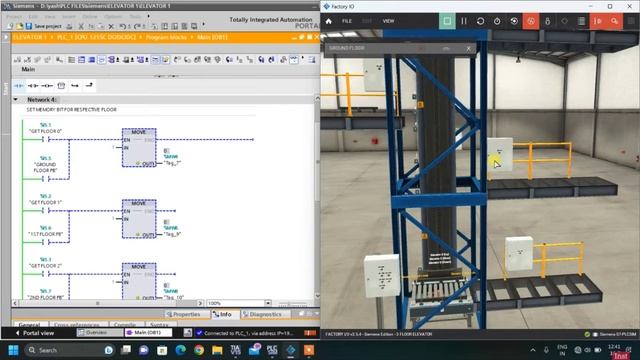Click the red search icon in Factory IO
This screenshot has height=360, width=640.
(x=614, y=21)
